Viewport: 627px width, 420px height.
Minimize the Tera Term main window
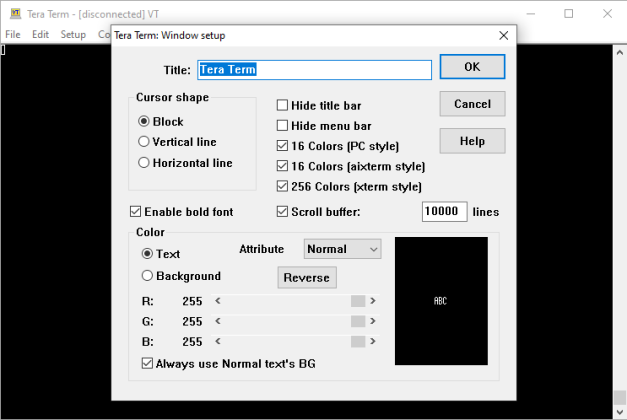tap(531, 14)
